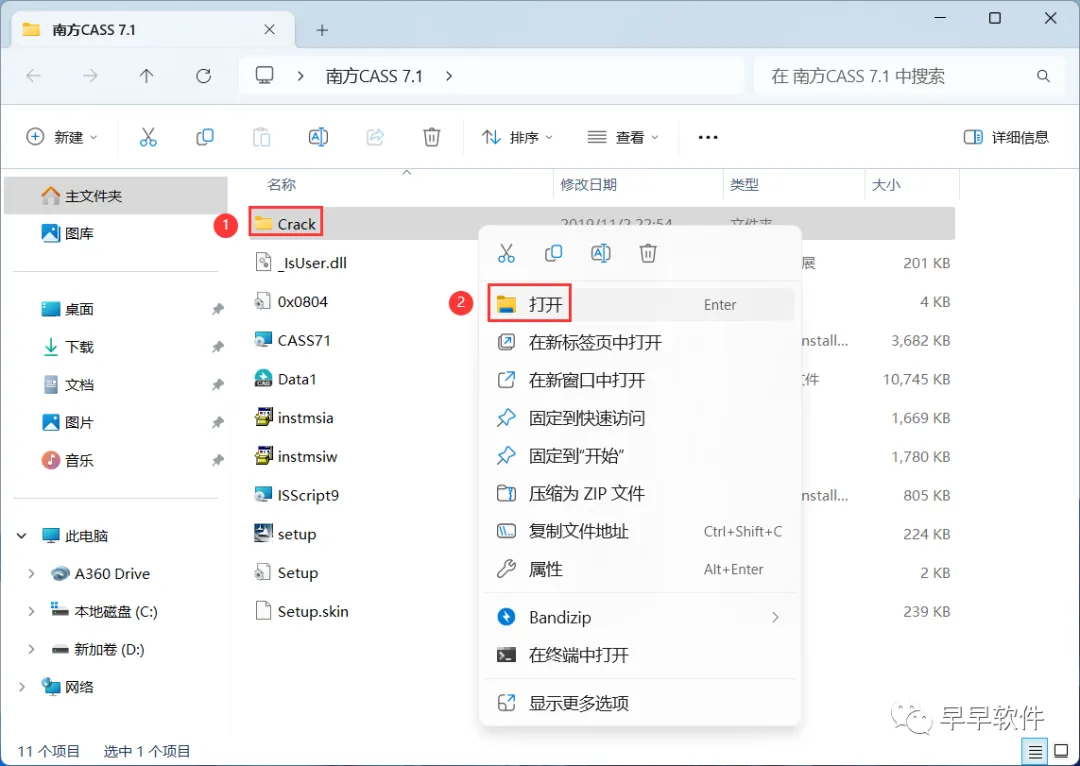The height and width of the screenshot is (766, 1080).
Task: Open the 新建 dropdown
Action: [61, 137]
